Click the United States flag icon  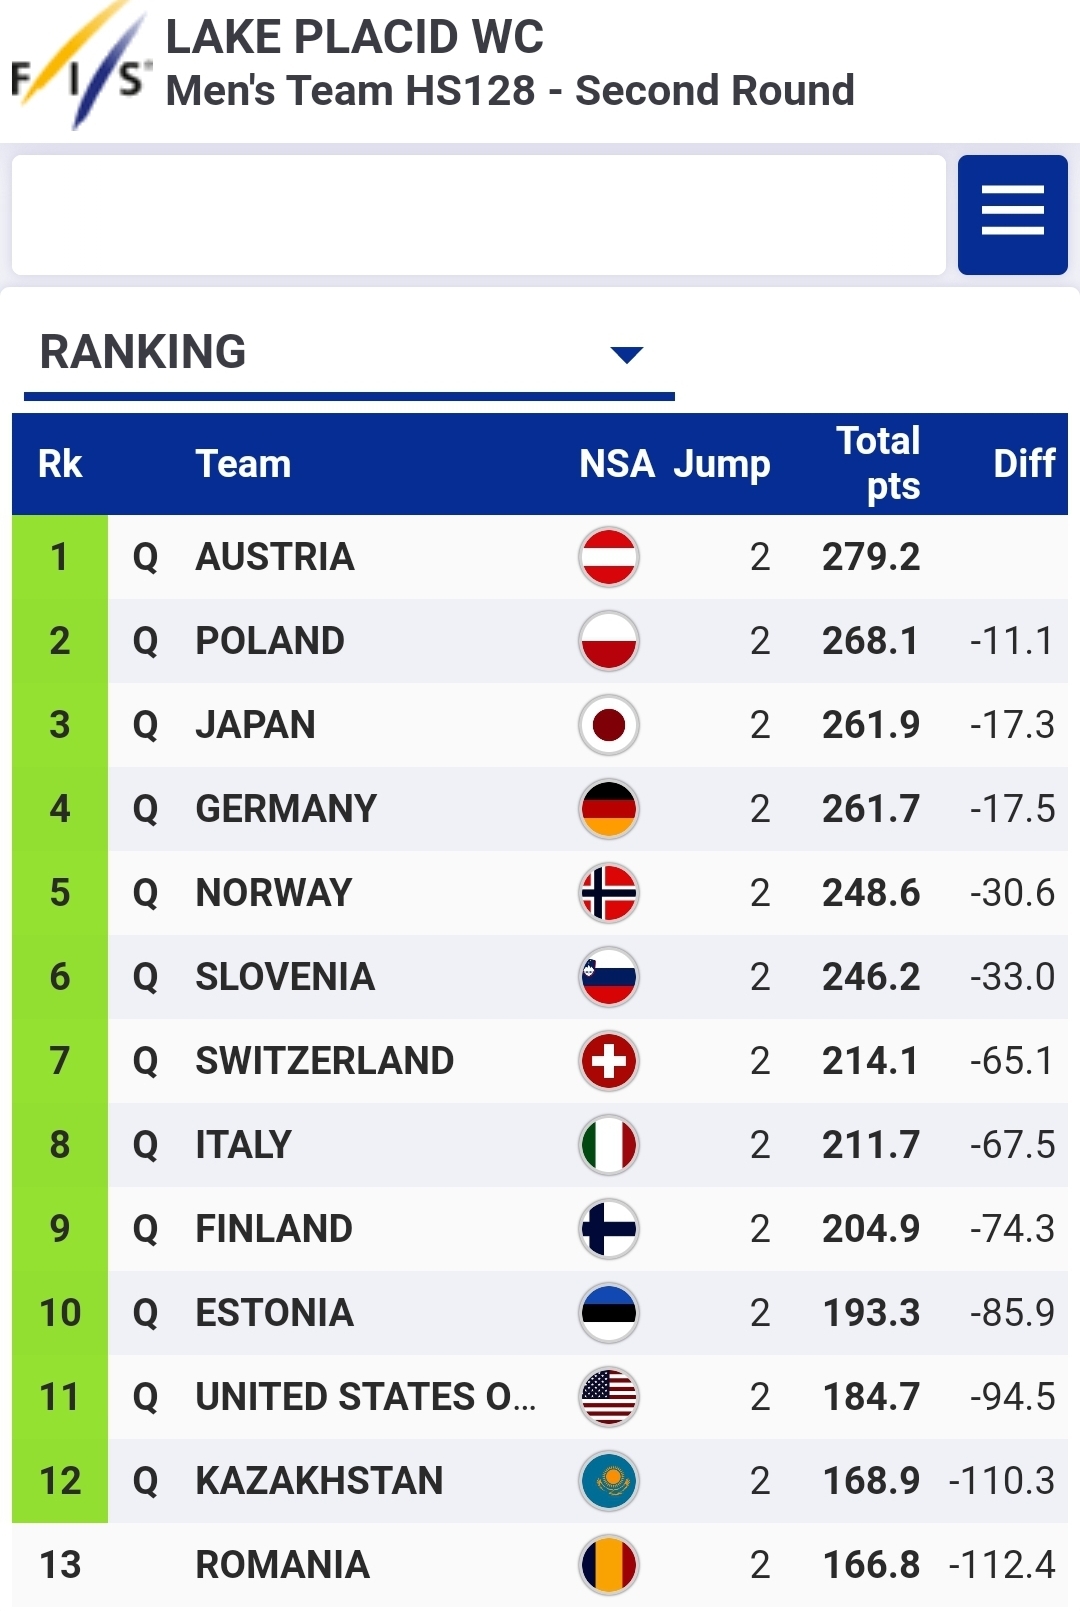[609, 1397]
